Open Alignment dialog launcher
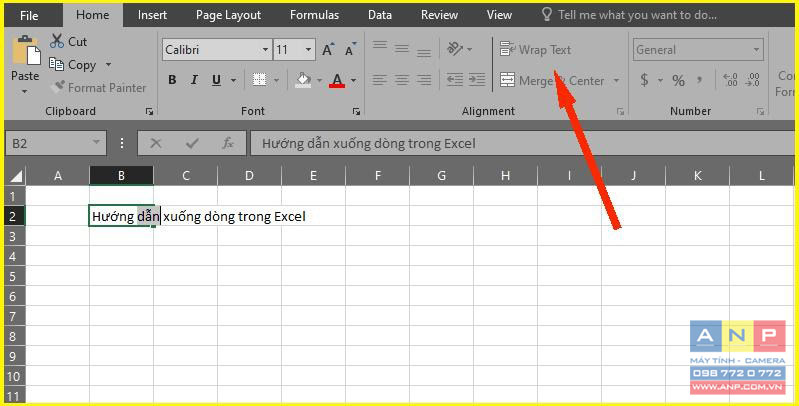The width and height of the screenshot is (799, 406). [620, 112]
